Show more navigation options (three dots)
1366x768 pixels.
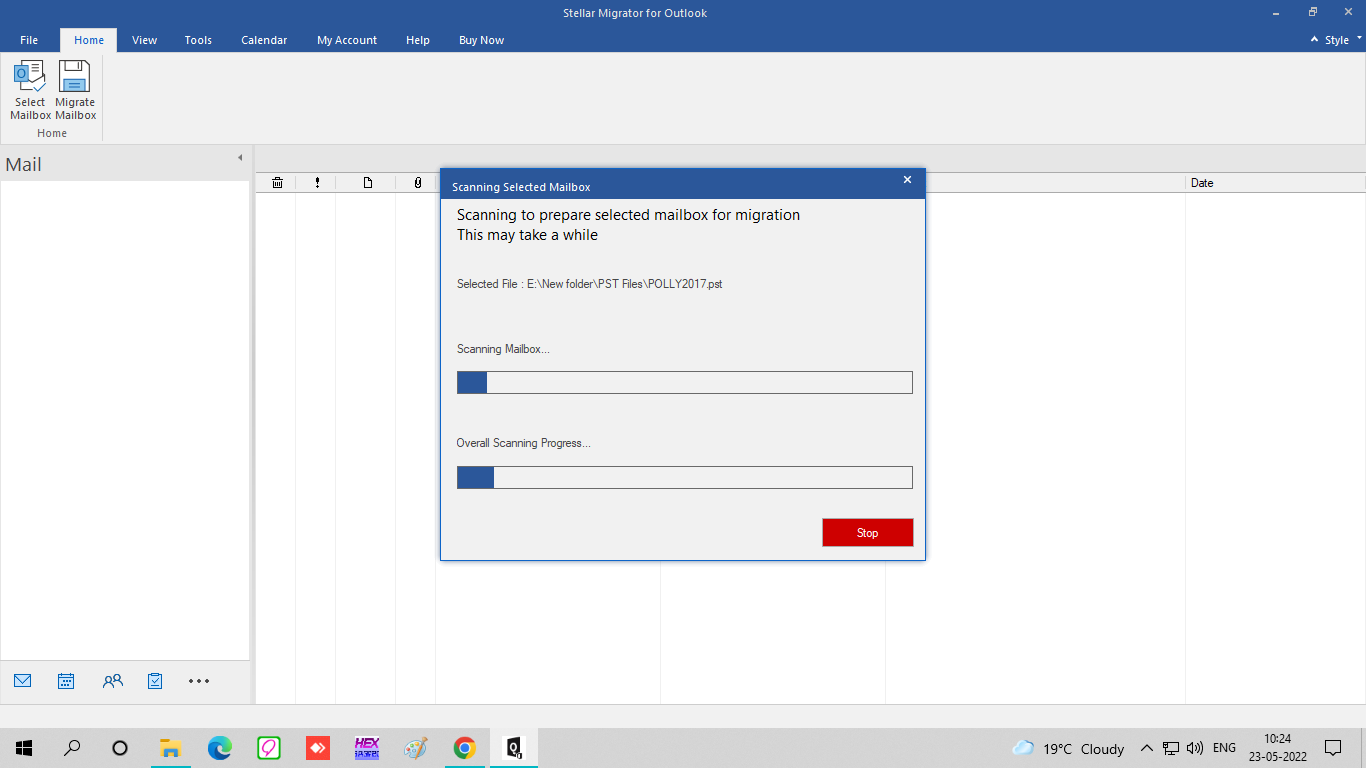coord(199,681)
